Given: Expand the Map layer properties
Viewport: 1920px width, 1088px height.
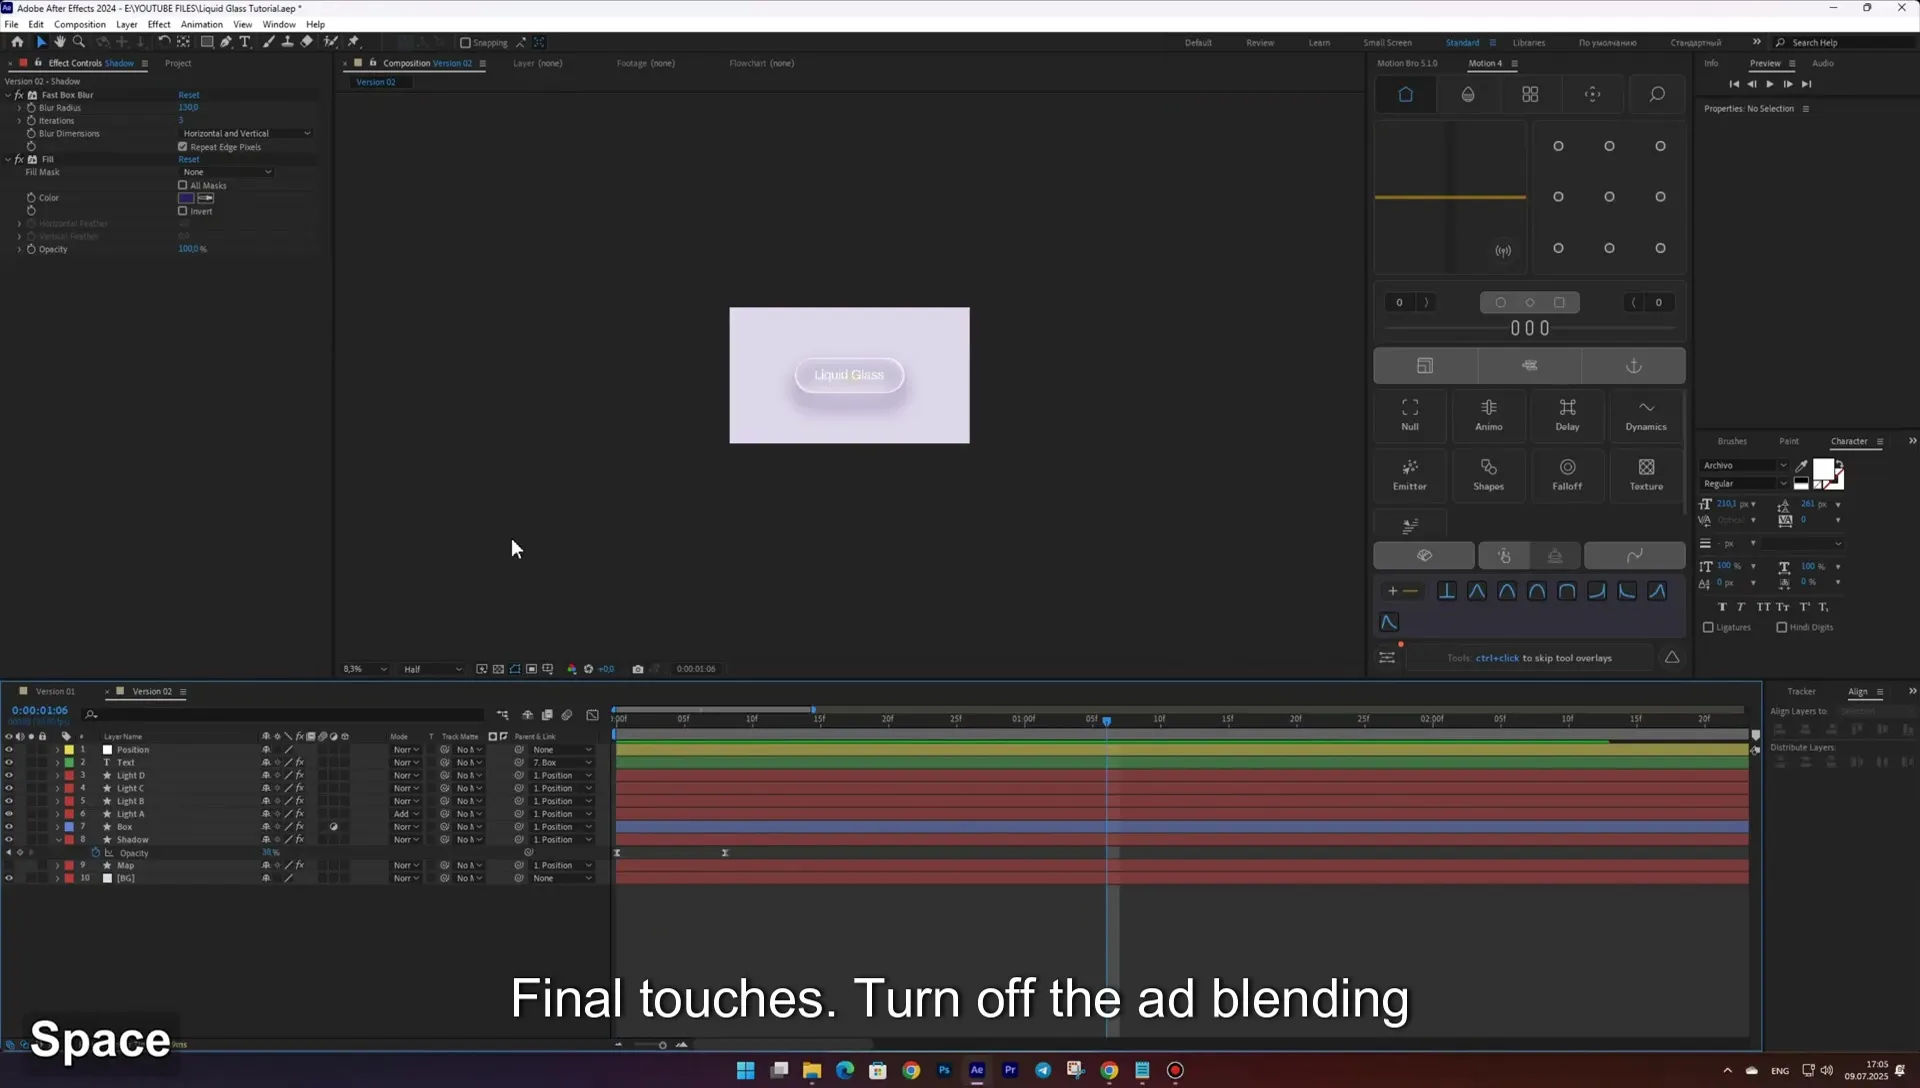Looking at the screenshot, I should (x=57, y=866).
